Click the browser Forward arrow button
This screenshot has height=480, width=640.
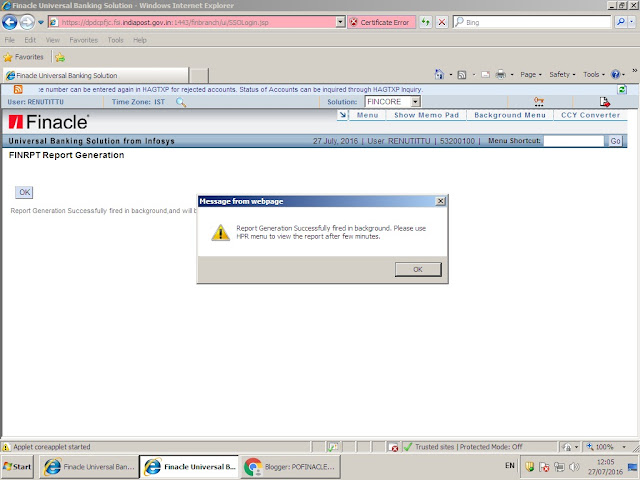tap(27, 22)
